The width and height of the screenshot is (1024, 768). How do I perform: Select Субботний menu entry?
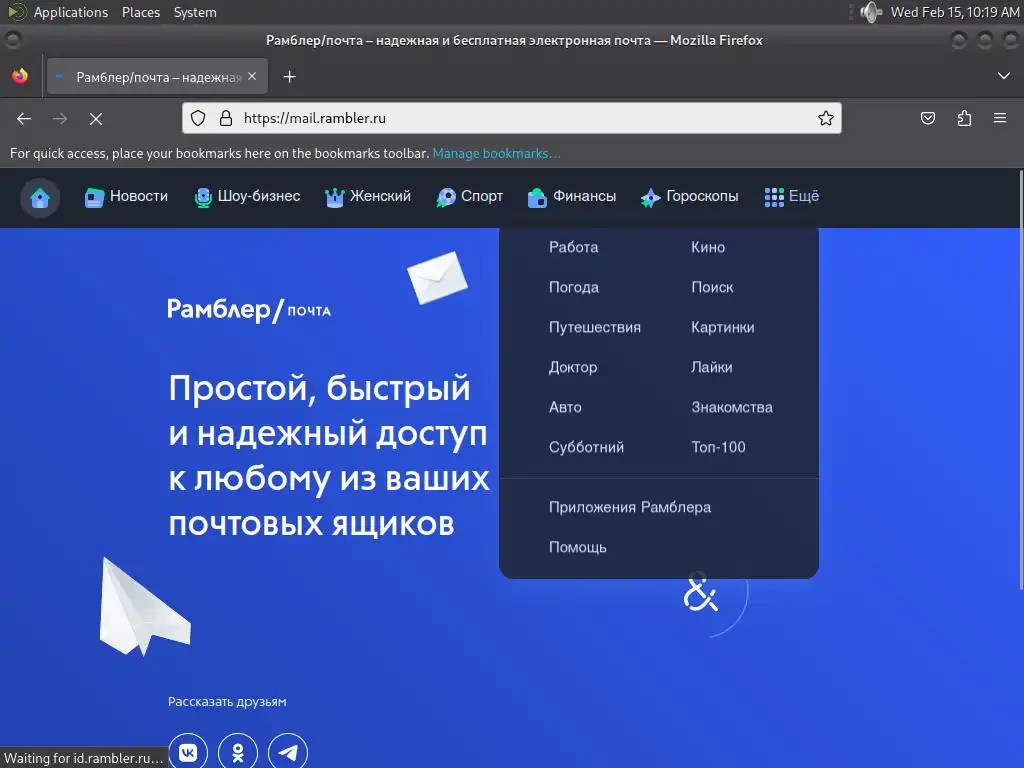pyautogui.click(x=586, y=447)
